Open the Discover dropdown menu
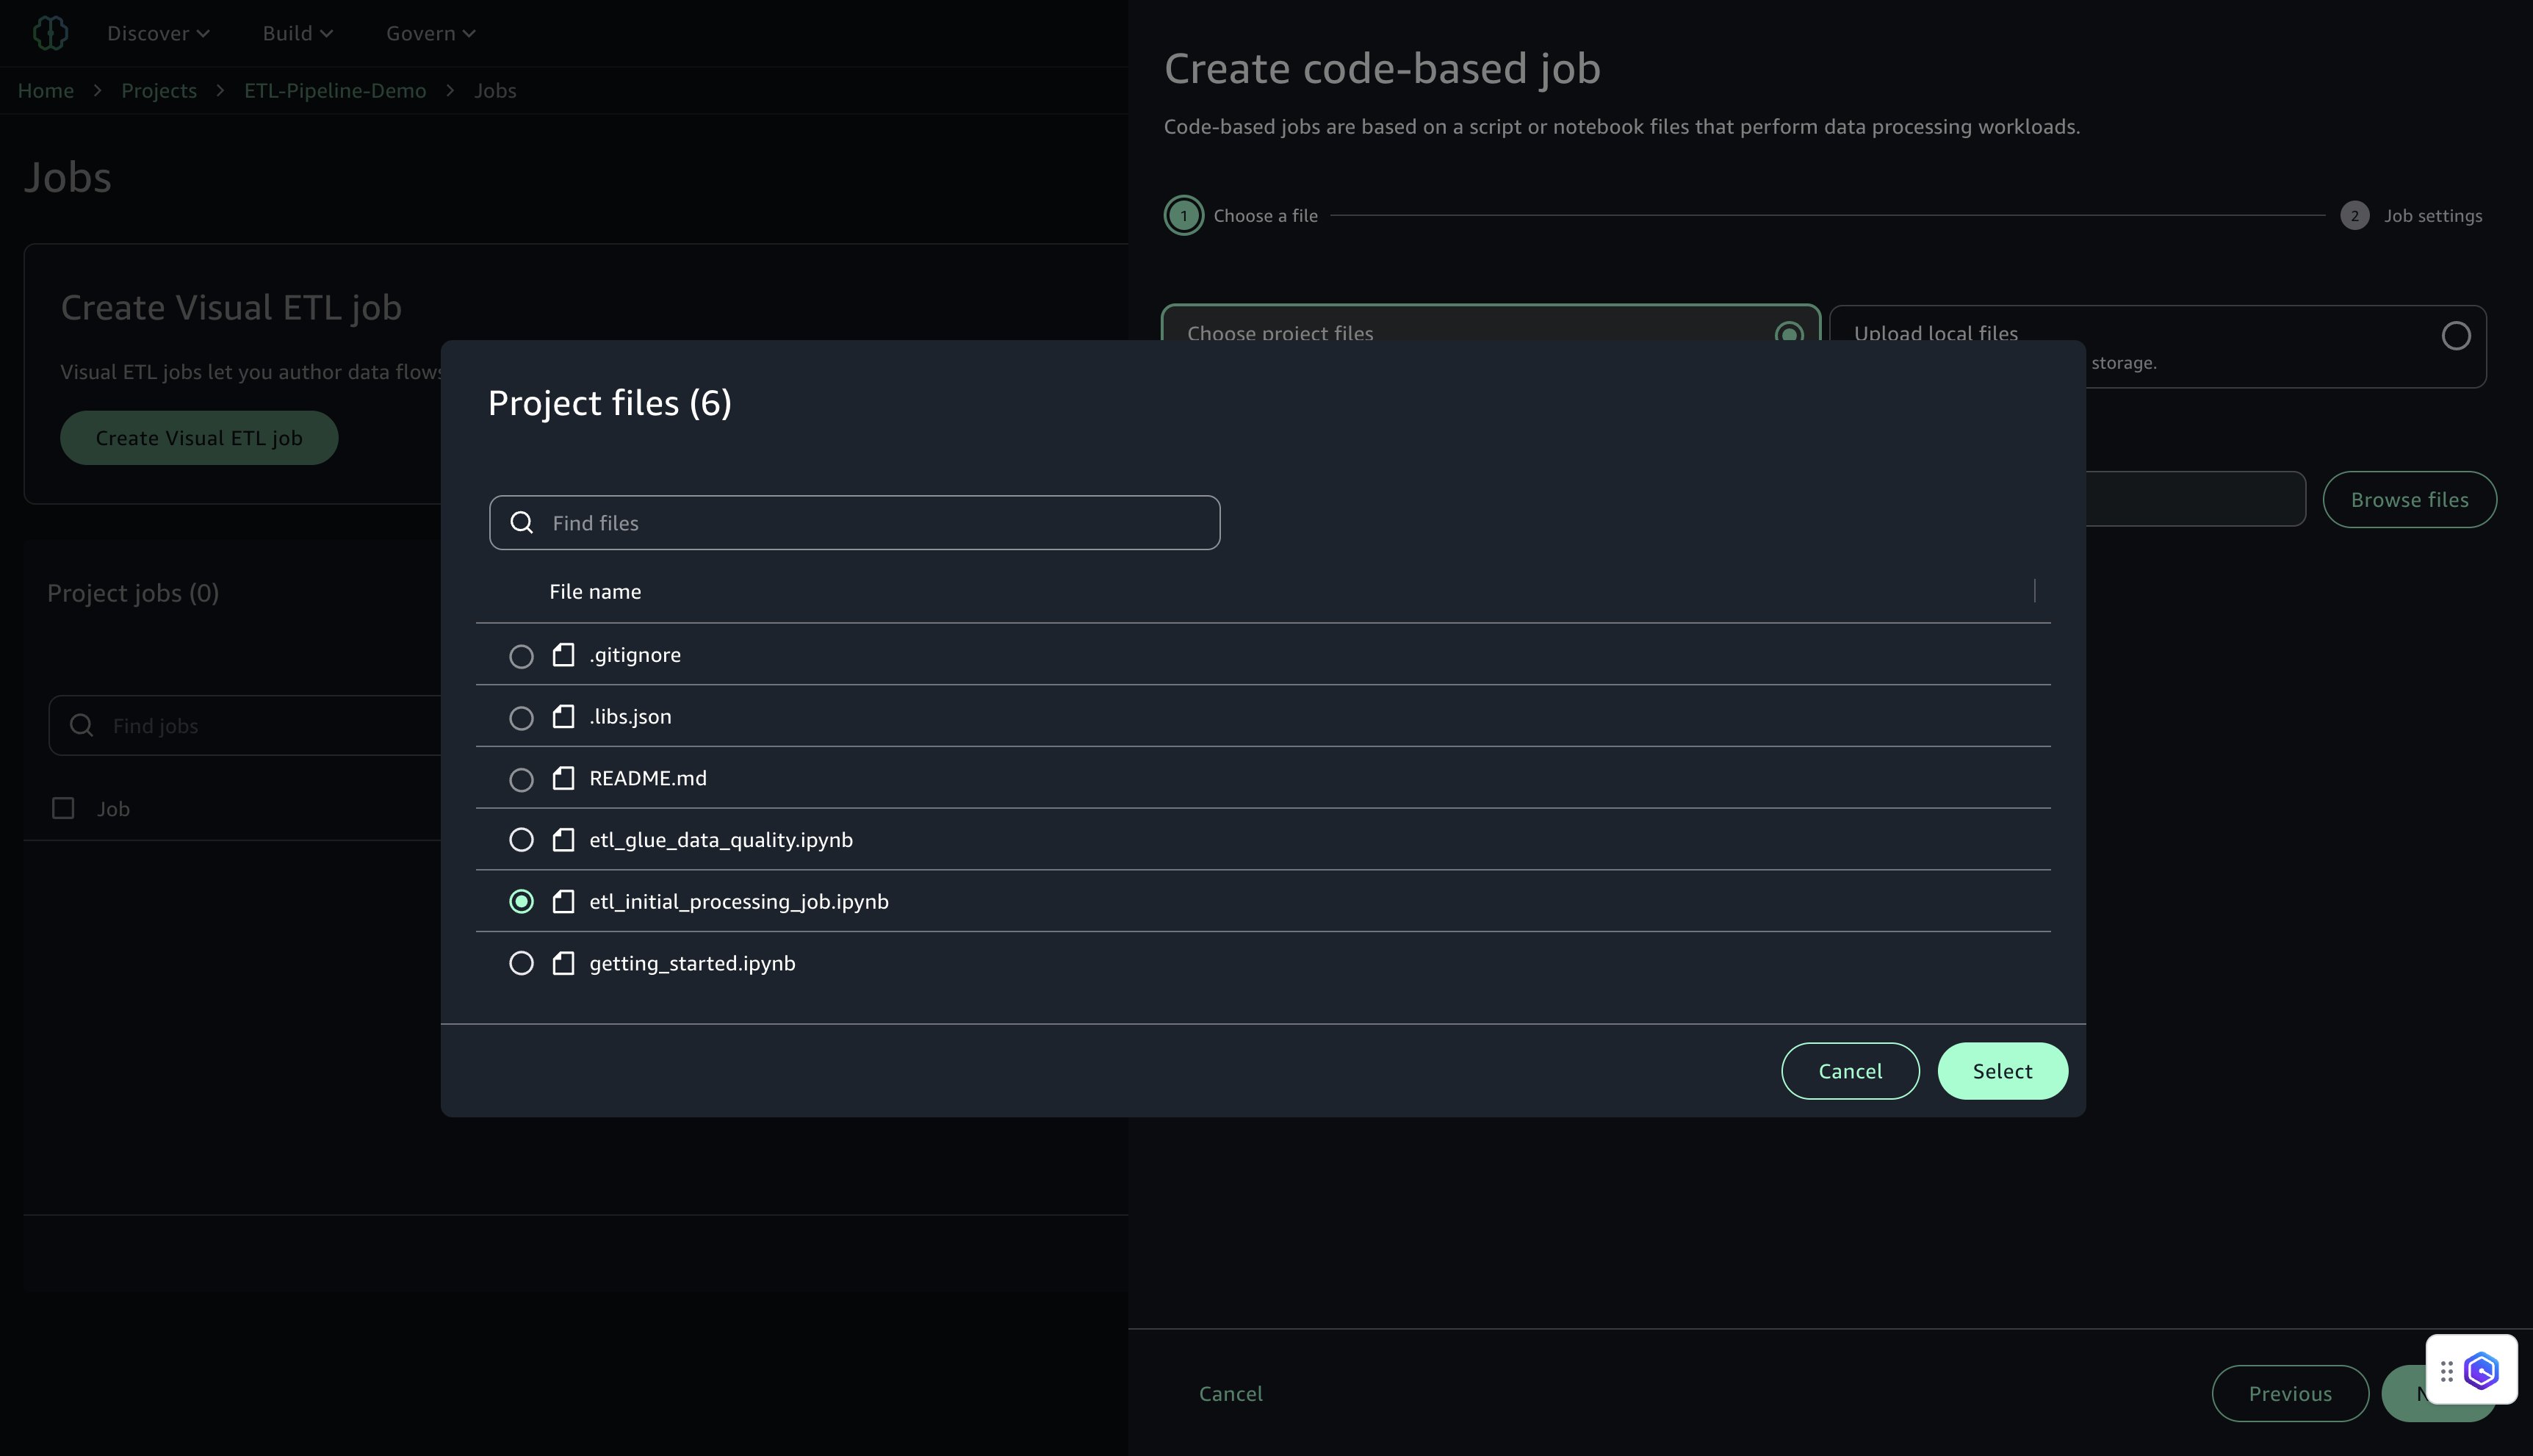Screen dimensions: 2533x1456 coord(158,33)
